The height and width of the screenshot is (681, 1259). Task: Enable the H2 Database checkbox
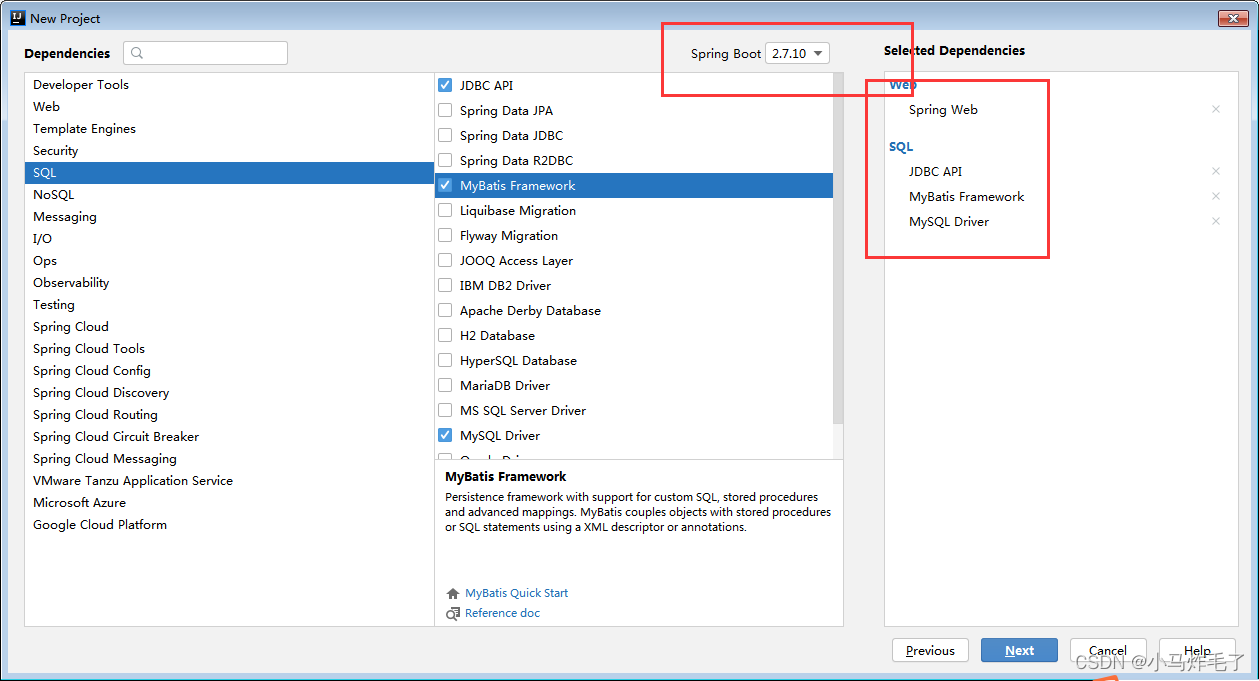point(446,335)
